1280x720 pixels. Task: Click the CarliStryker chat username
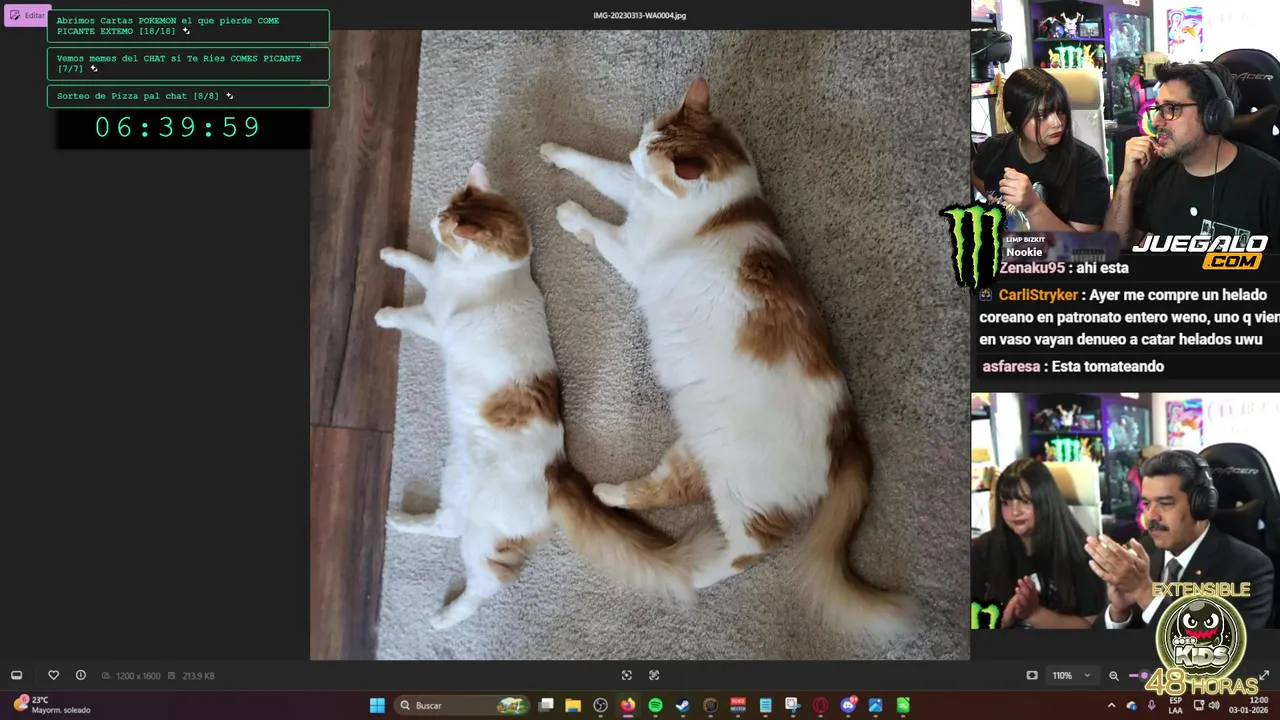pos(1038,295)
